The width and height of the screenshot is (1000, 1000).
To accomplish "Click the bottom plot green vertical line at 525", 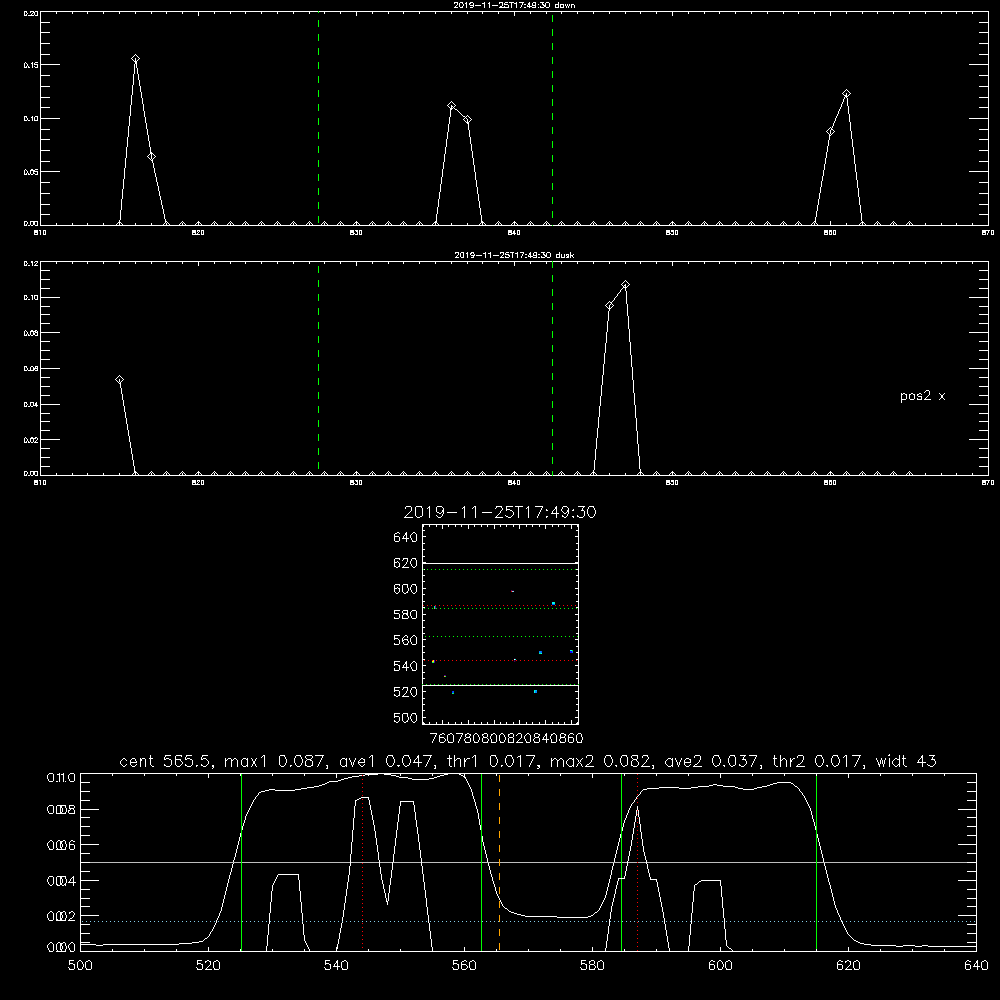I will [x=241, y=862].
